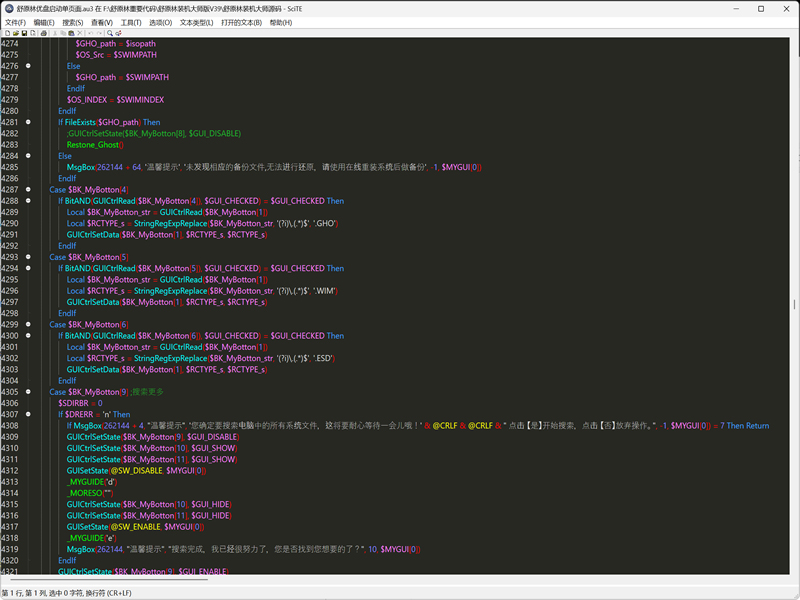Open the 查看(V) menu
This screenshot has width=800, height=600.
(x=102, y=22)
